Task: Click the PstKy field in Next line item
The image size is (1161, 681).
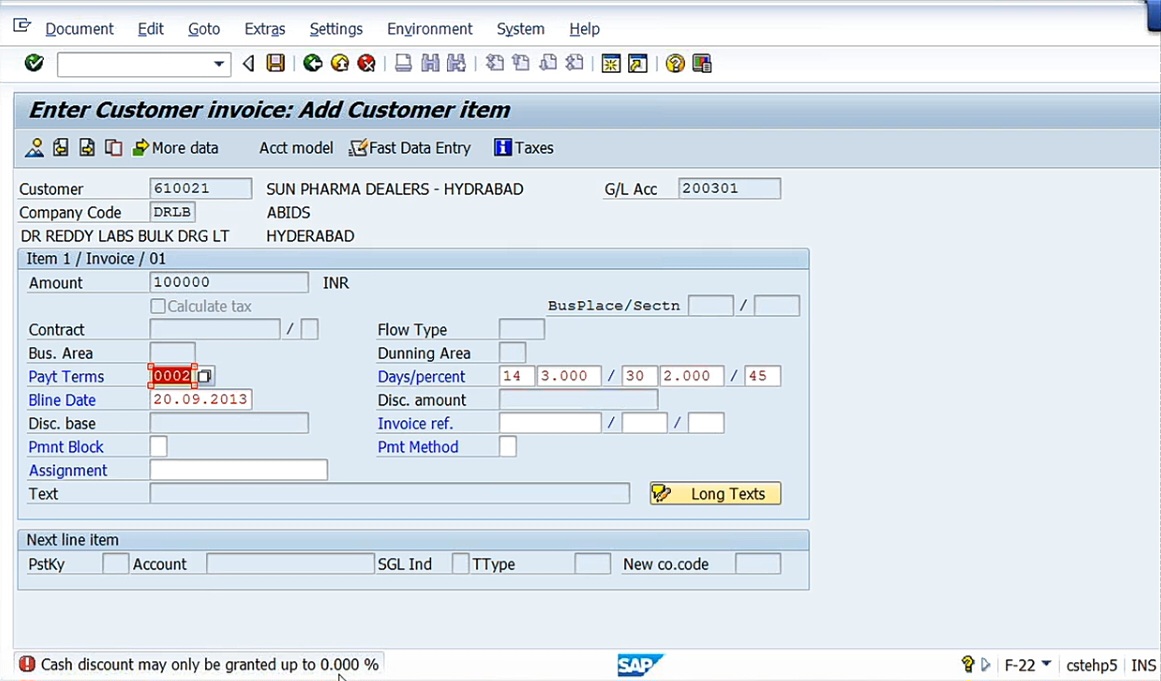Action: click(x=116, y=564)
